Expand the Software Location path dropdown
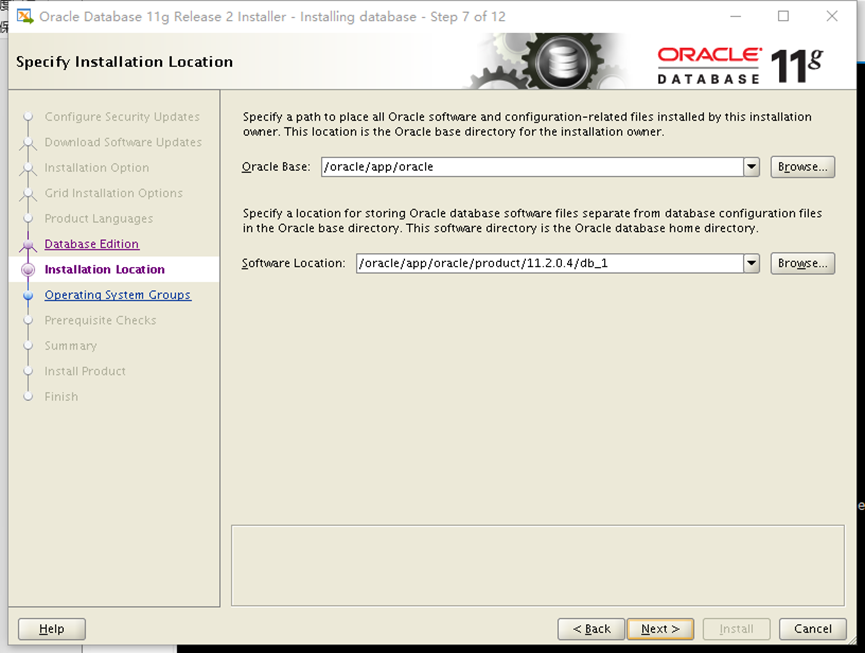The image size is (865, 653). pos(752,264)
